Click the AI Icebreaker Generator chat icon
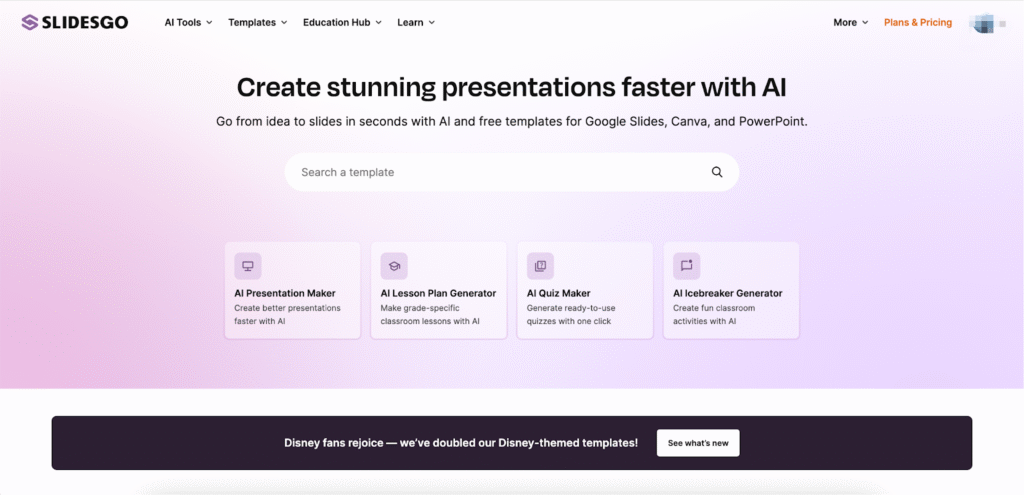The image size is (1024, 495). click(686, 266)
